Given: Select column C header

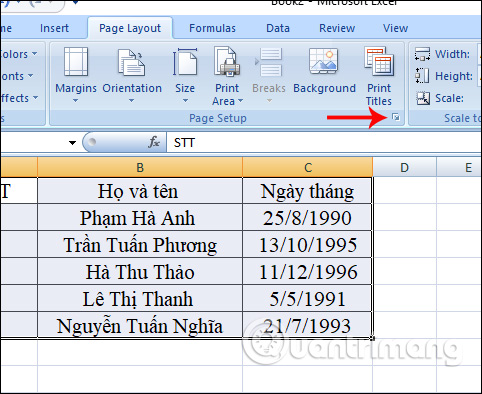Looking at the screenshot, I should [x=308, y=167].
